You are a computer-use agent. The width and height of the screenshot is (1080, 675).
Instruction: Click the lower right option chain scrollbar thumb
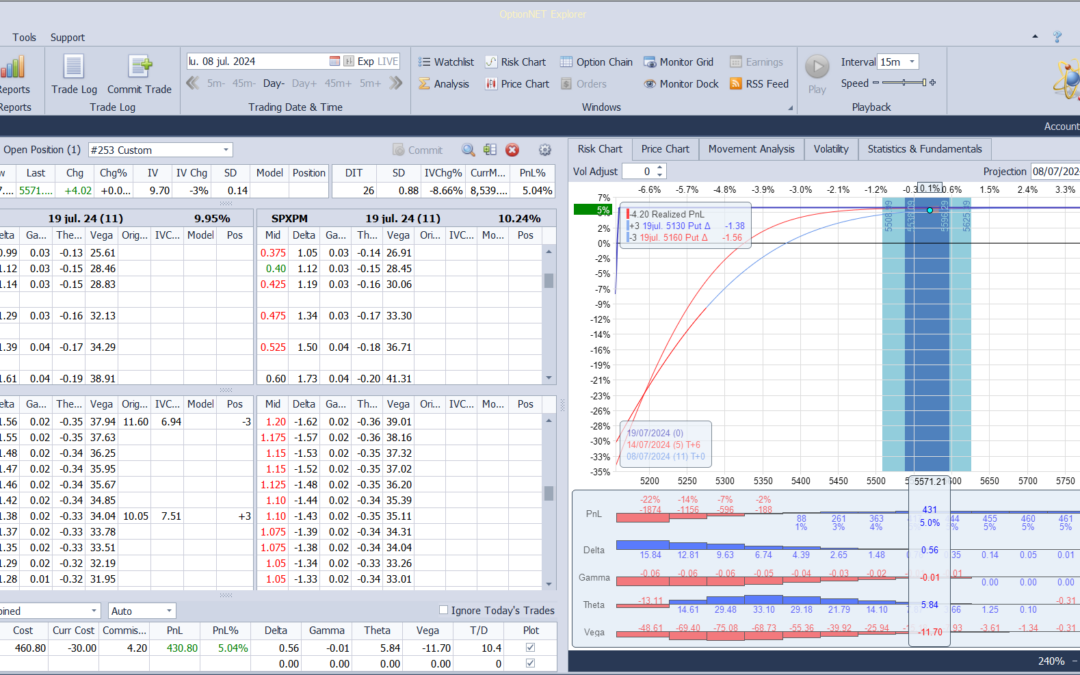549,493
